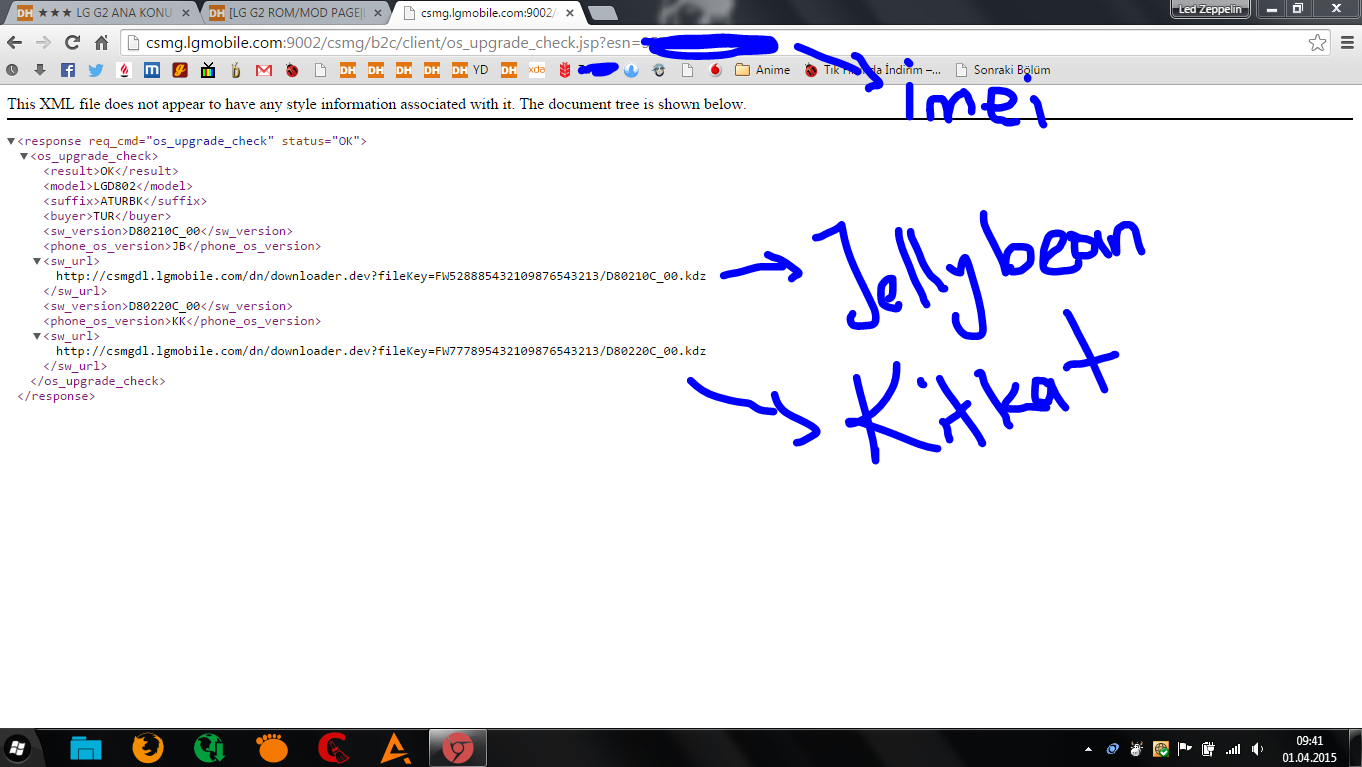Image resolution: width=1362 pixels, height=767 pixels.
Task: Click the result OK line
Action: tap(111, 171)
